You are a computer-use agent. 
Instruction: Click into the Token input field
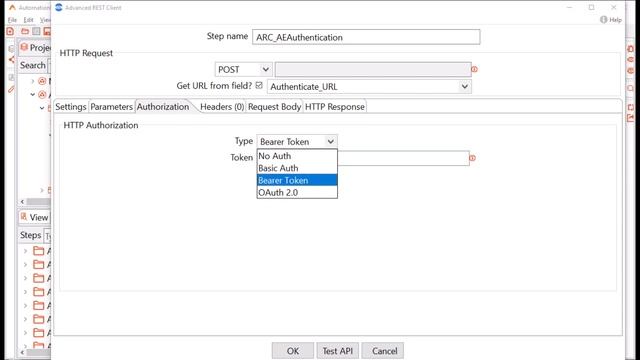(x=403, y=158)
